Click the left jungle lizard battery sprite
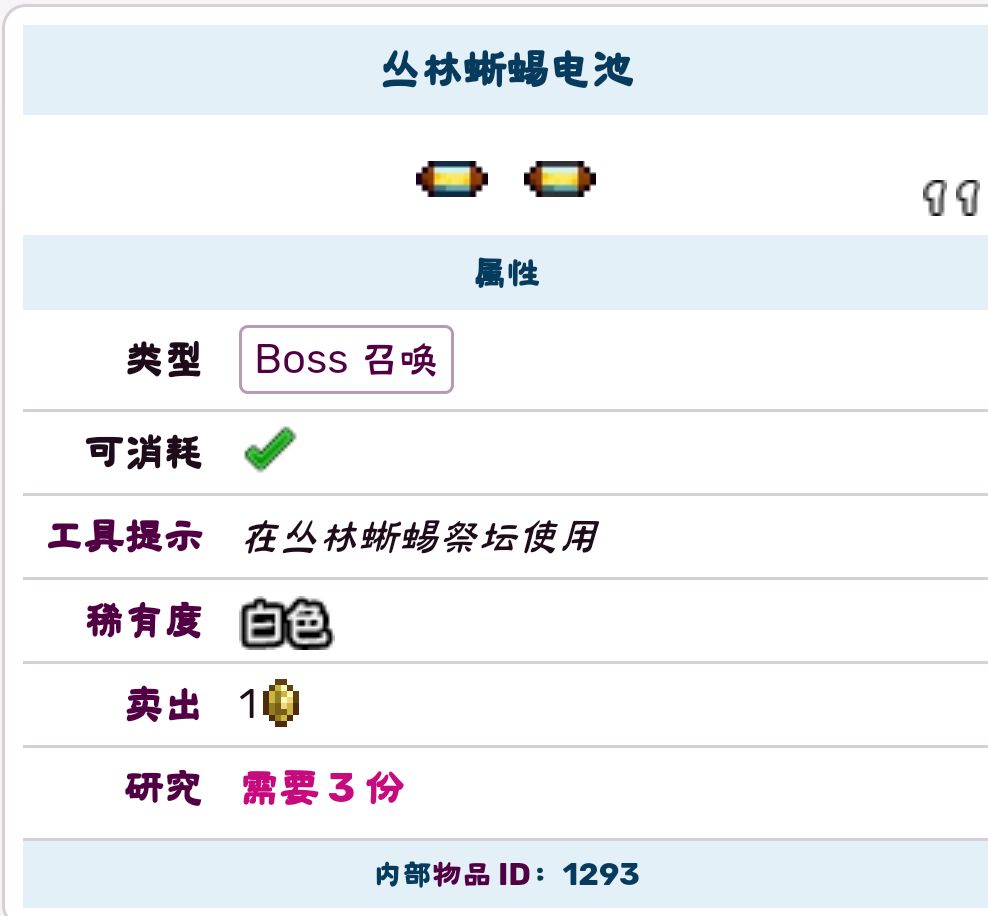988x916 pixels. tap(451, 180)
